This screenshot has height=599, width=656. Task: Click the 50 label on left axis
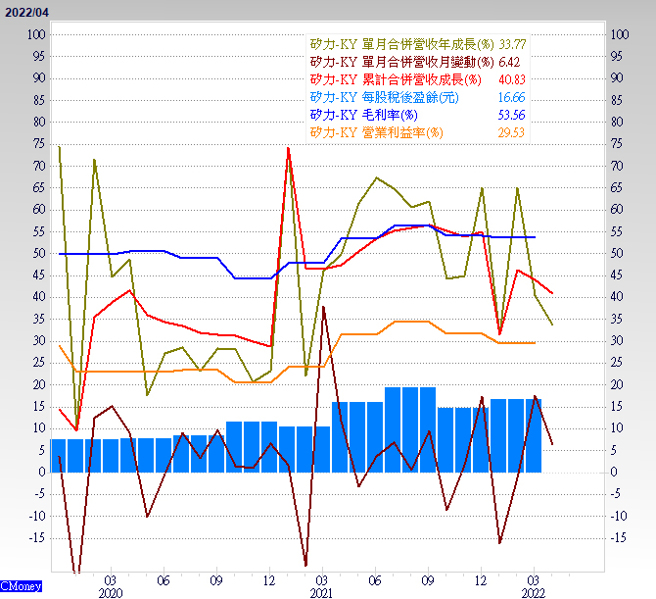click(x=40, y=253)
